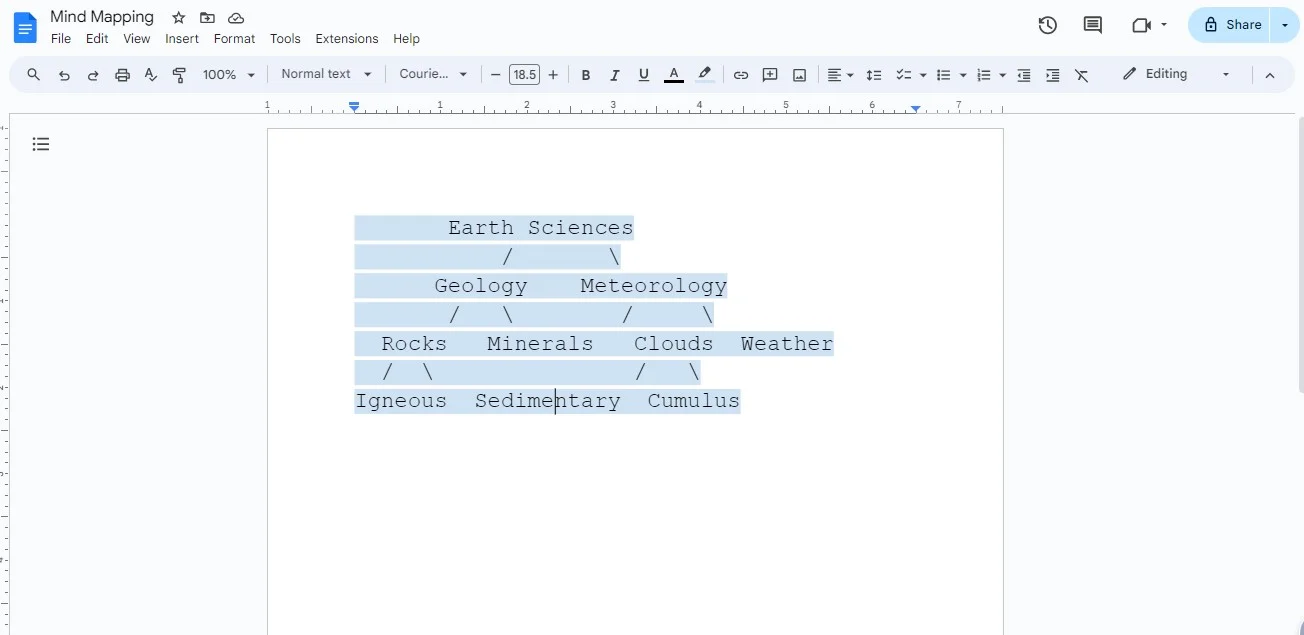
Task: Toggle Italic formatting
Action: pos(615,75)
